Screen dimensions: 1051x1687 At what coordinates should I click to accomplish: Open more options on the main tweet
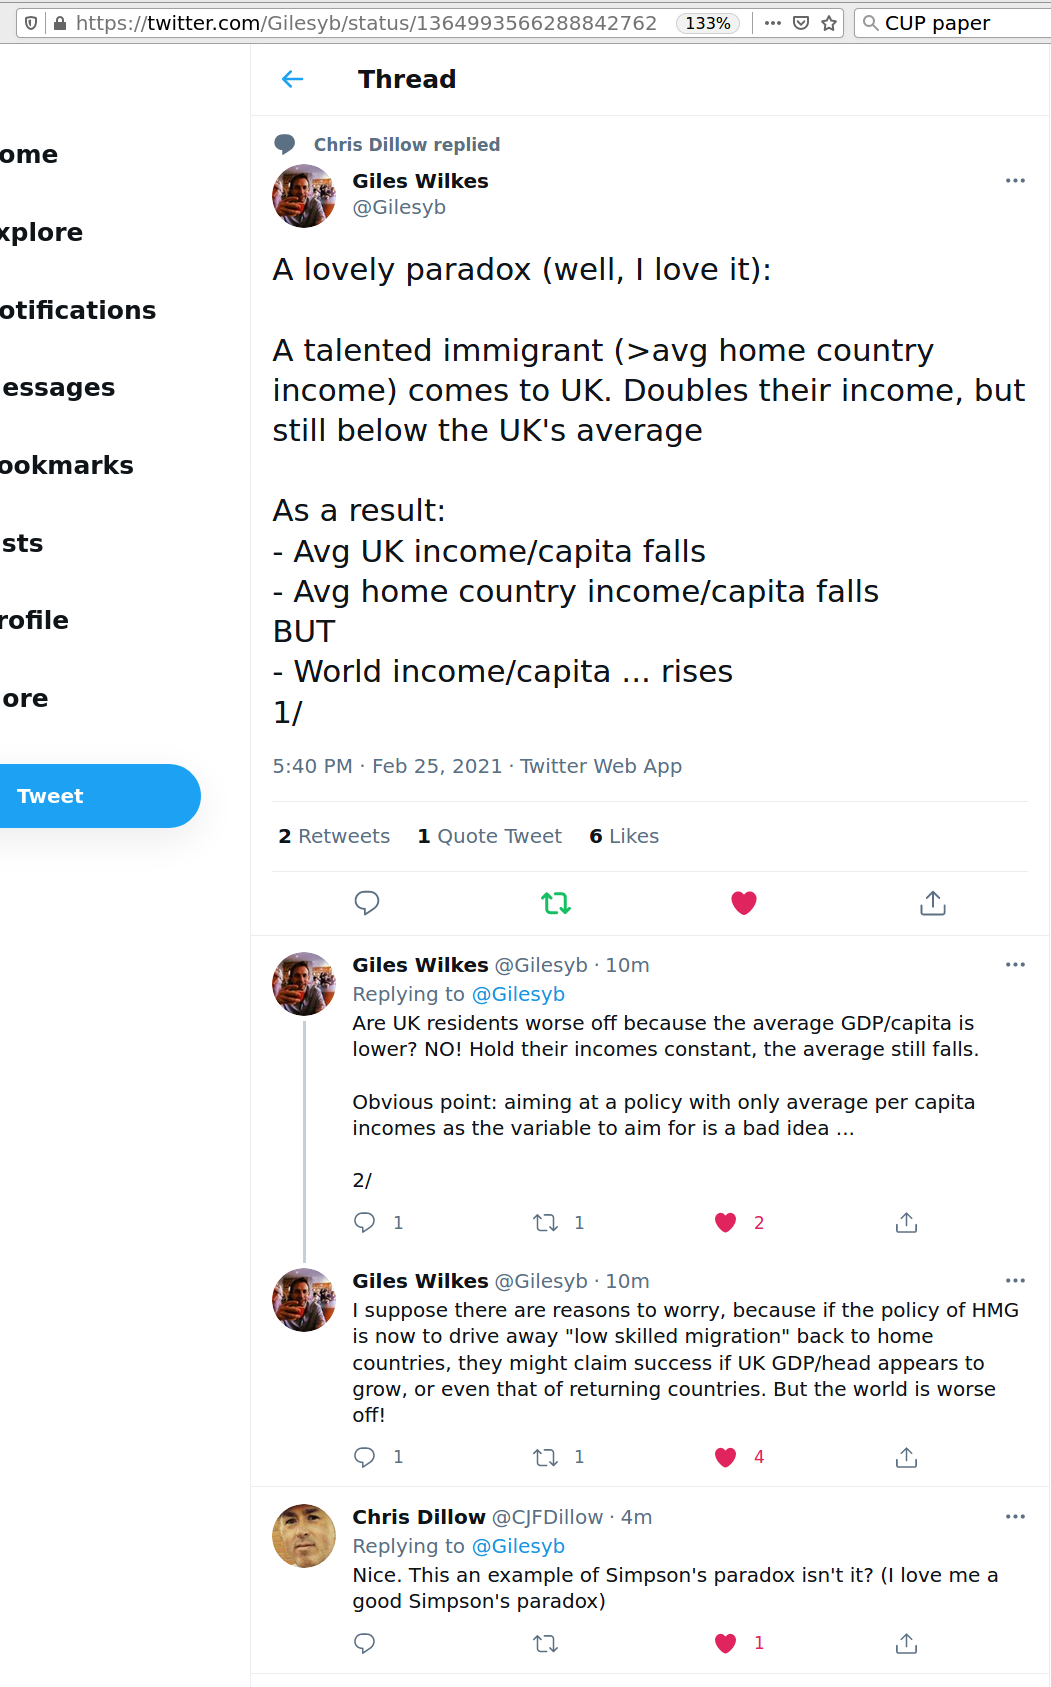[x=1015, y=181]
